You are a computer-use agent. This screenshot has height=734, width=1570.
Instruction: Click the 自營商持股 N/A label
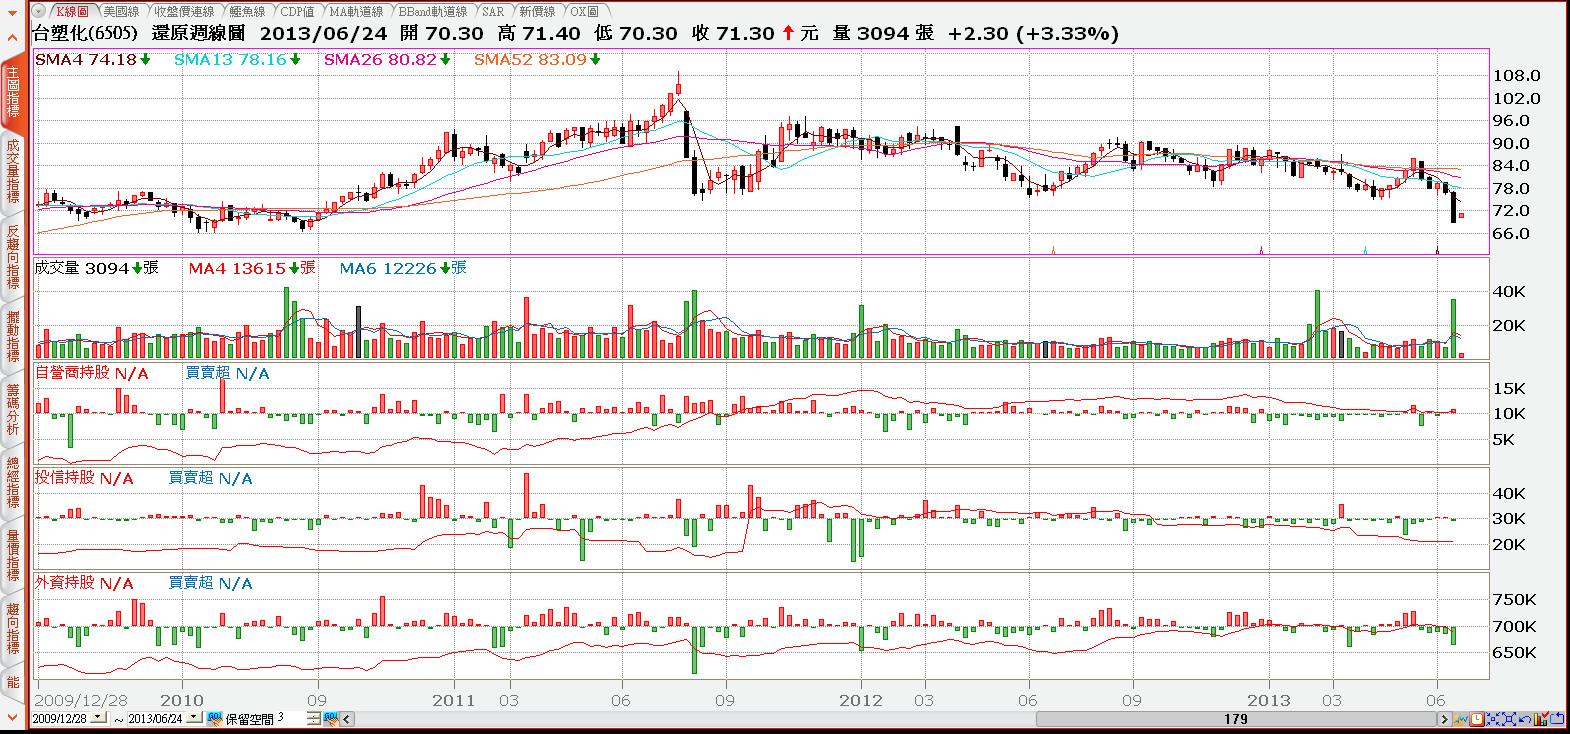tap(91, 373)
